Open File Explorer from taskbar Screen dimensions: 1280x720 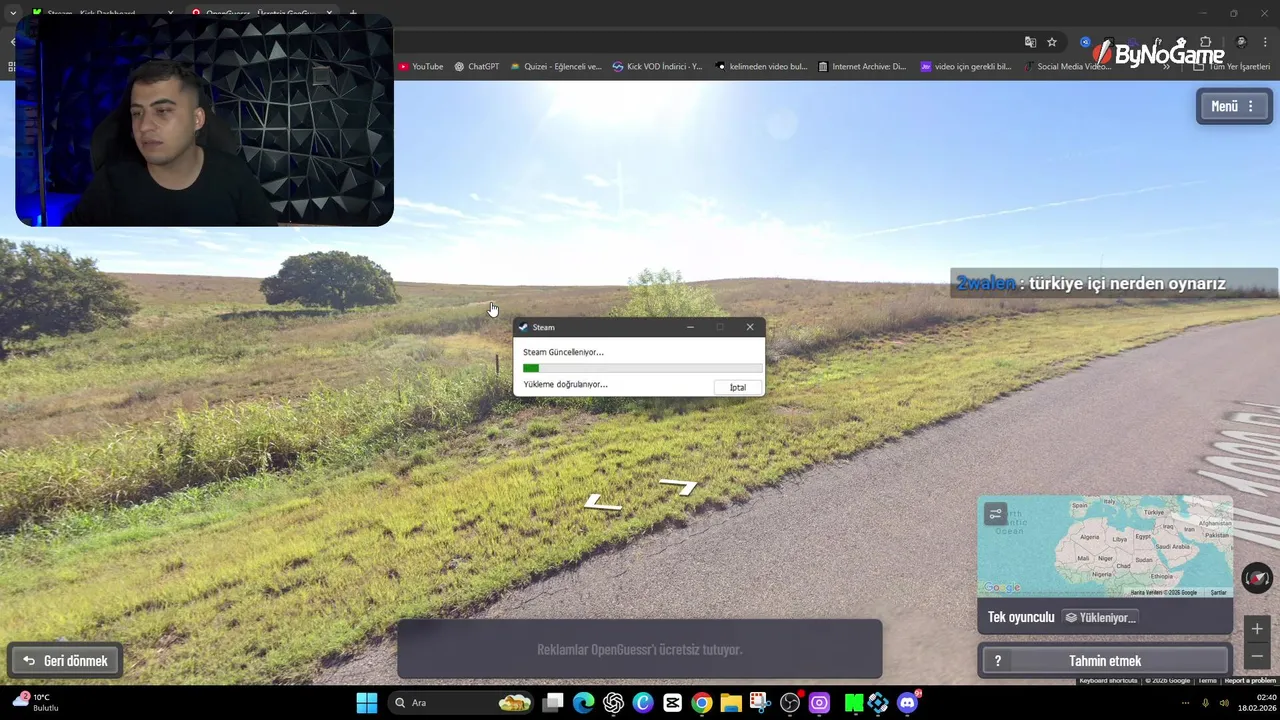click(731, 703)
